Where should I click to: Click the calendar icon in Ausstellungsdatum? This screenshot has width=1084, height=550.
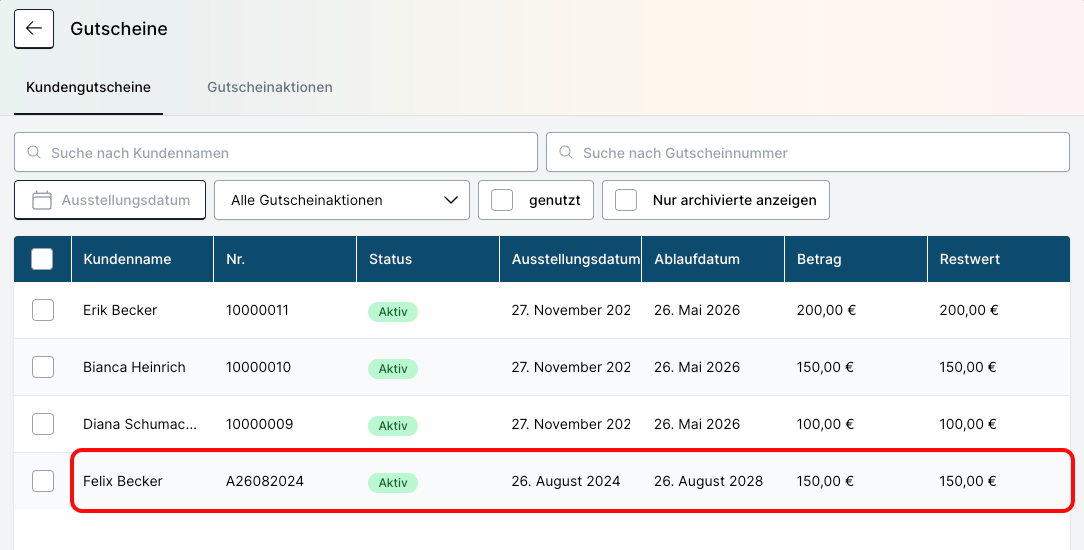tap(42, 200)
